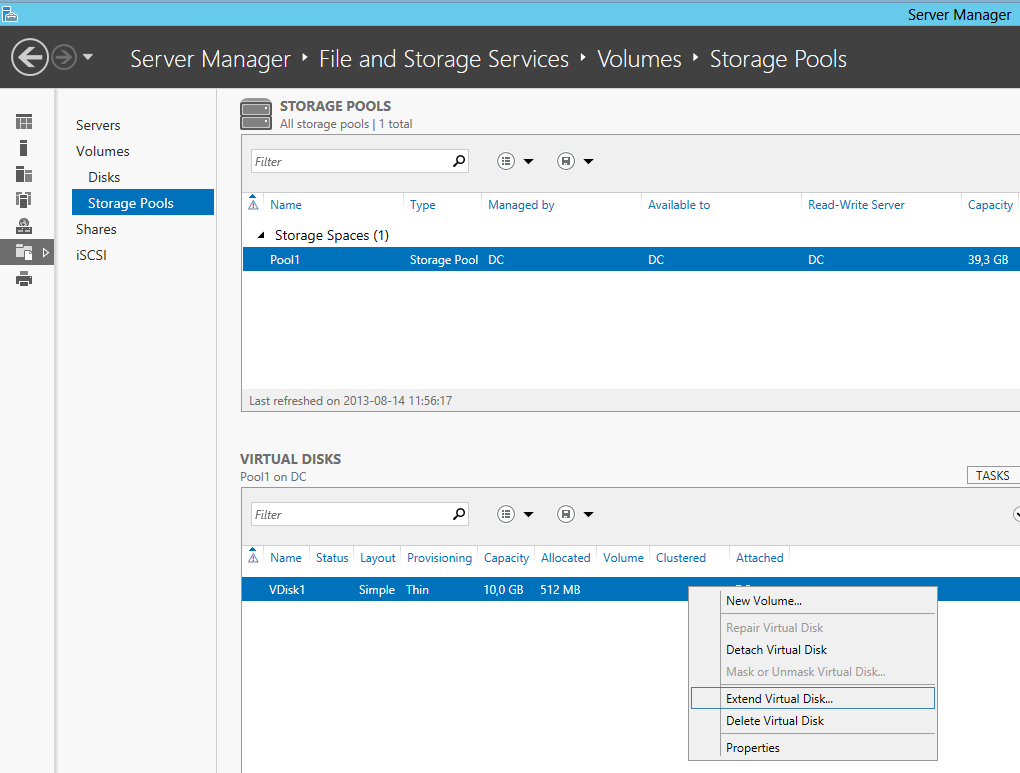Select the Local Server icon in sidebar
Image resolution: width=1020 pixels, height=773 pixels.
(24, 148)
